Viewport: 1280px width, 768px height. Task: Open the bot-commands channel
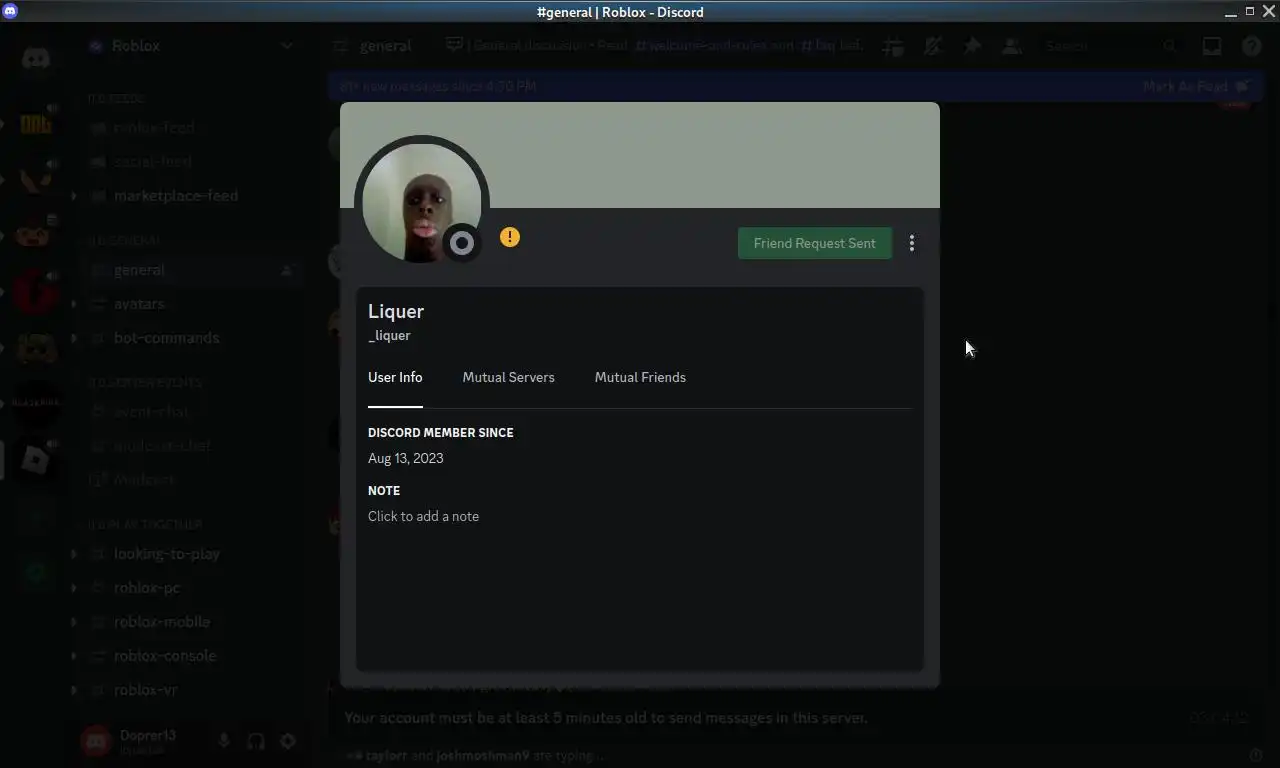pyautogui.click(x=166, y=338)
